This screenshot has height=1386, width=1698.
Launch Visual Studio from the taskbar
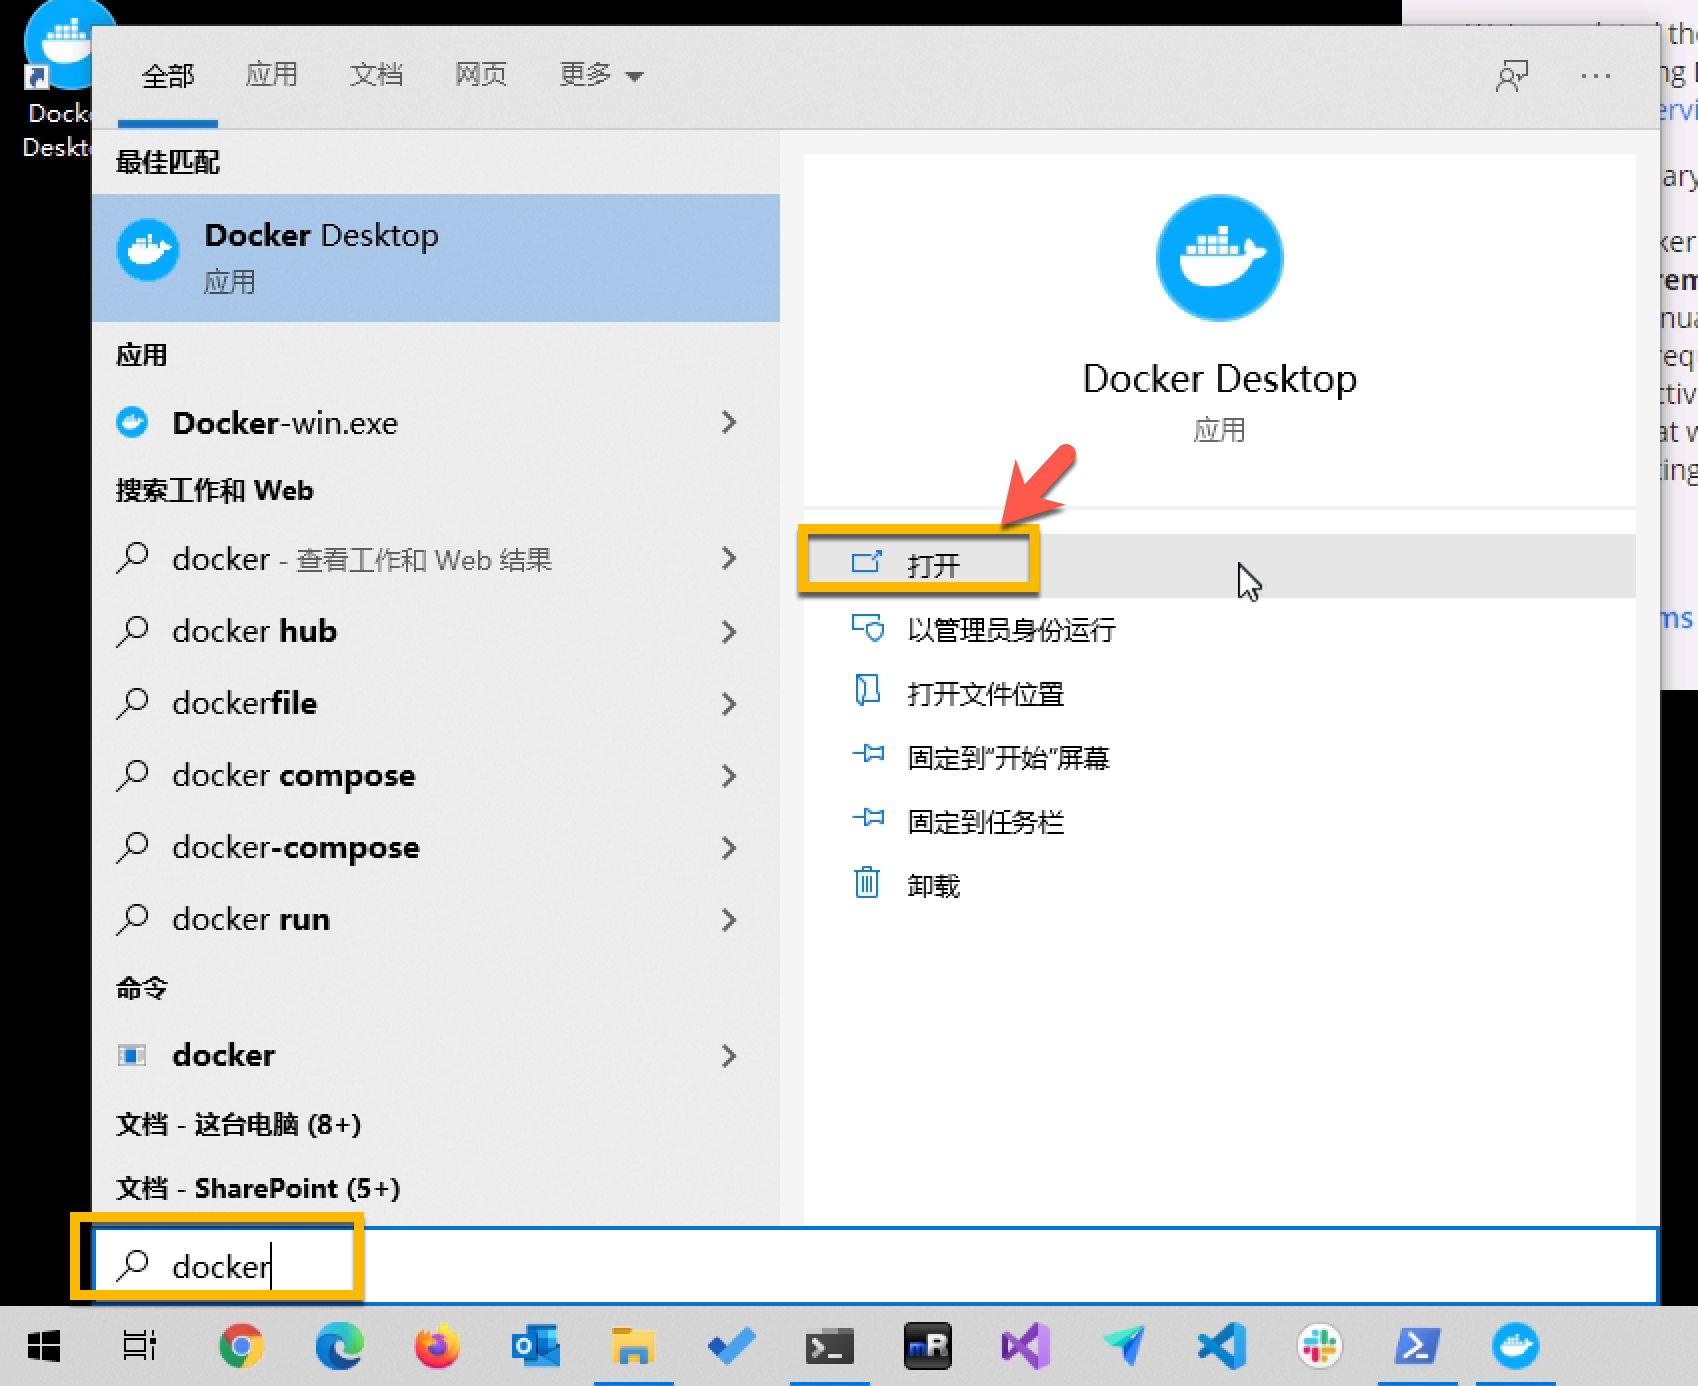pos(1025,1346)
